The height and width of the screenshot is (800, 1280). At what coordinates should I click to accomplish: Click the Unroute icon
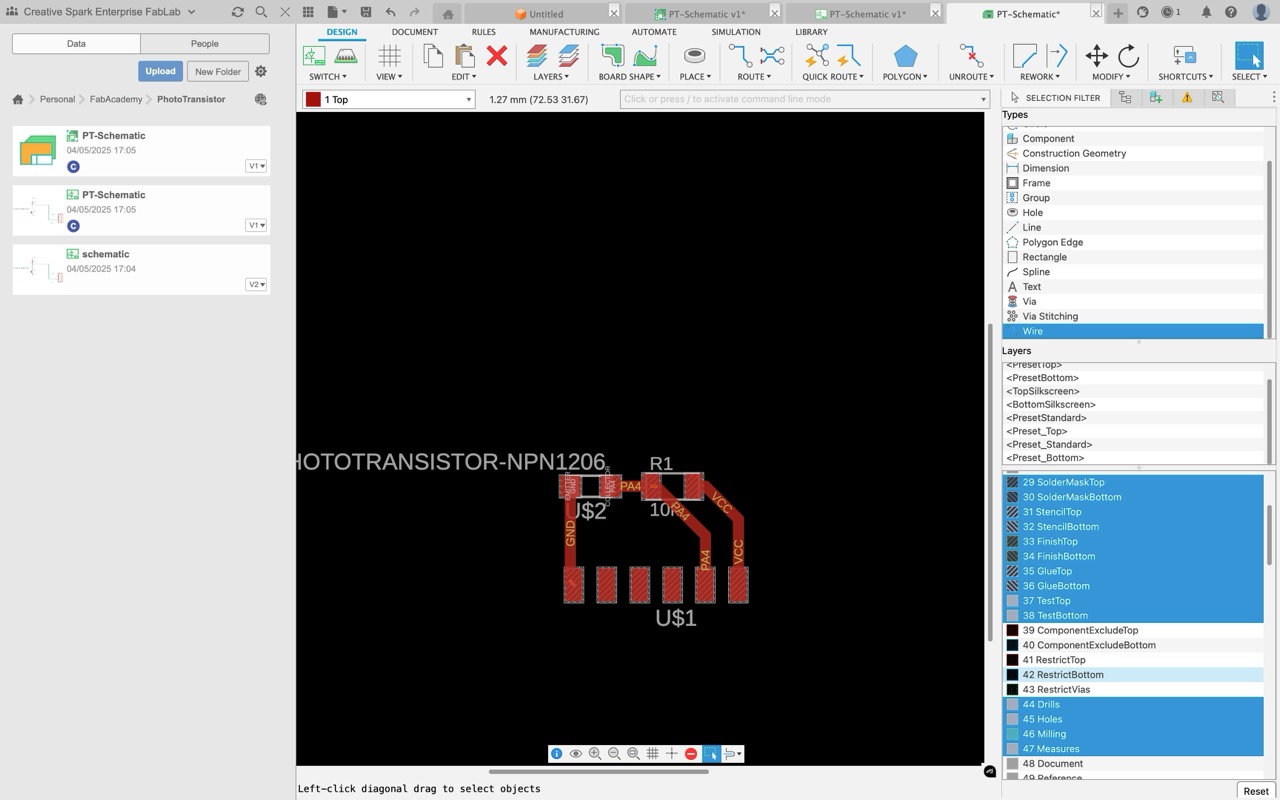pos(971,56)
